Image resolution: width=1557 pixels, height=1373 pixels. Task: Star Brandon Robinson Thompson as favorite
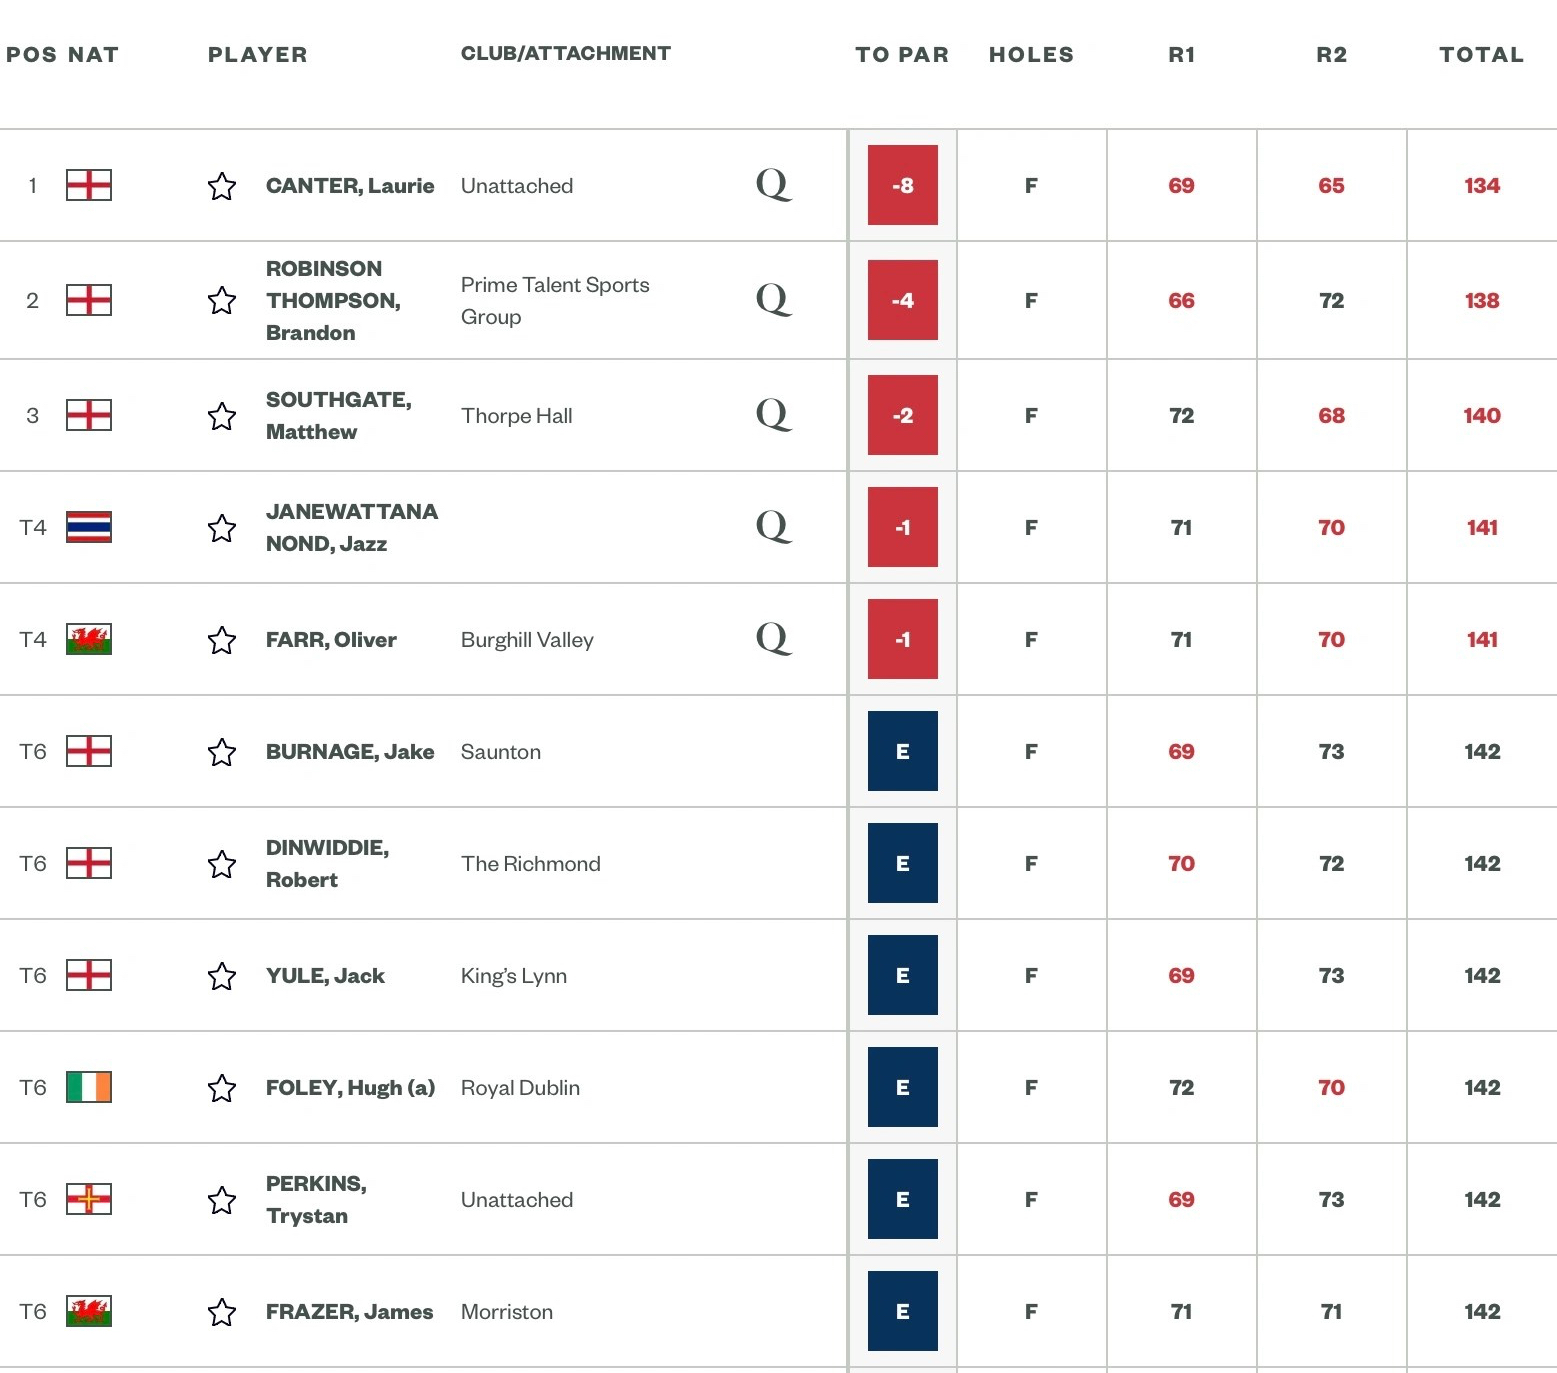[x=222, y=300]
